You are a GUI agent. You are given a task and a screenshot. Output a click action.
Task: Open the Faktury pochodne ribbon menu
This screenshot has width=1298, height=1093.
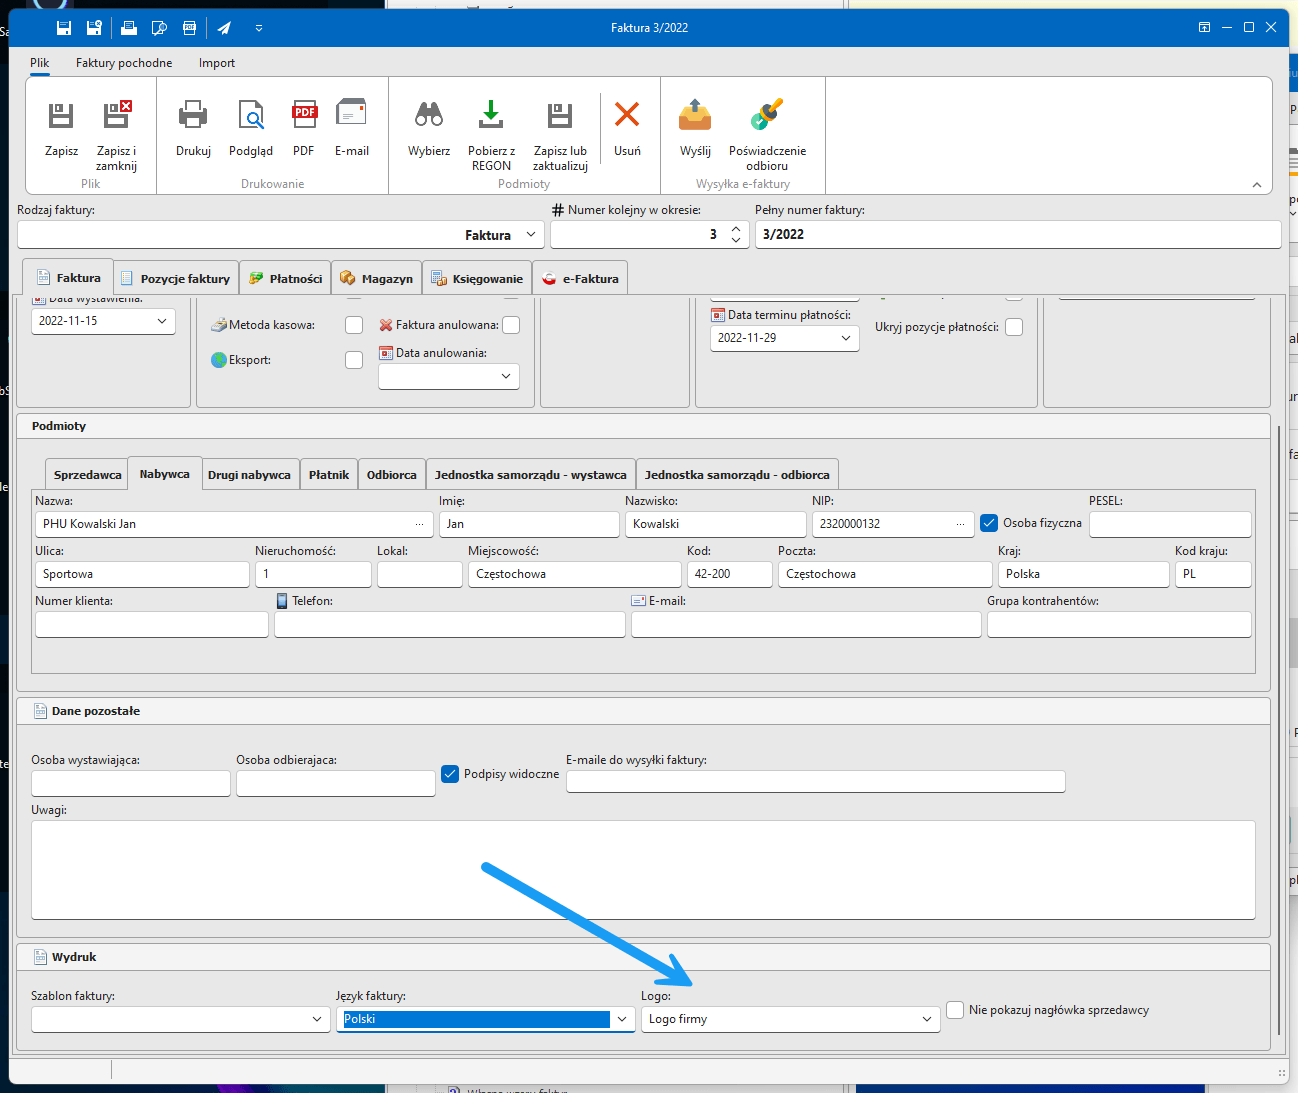(x=124, y=63)
